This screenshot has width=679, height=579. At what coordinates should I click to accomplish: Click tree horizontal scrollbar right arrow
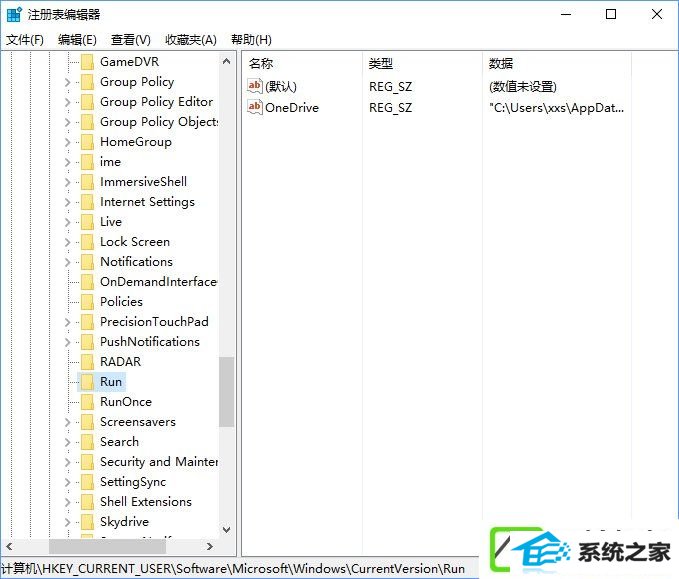[210, 547]
